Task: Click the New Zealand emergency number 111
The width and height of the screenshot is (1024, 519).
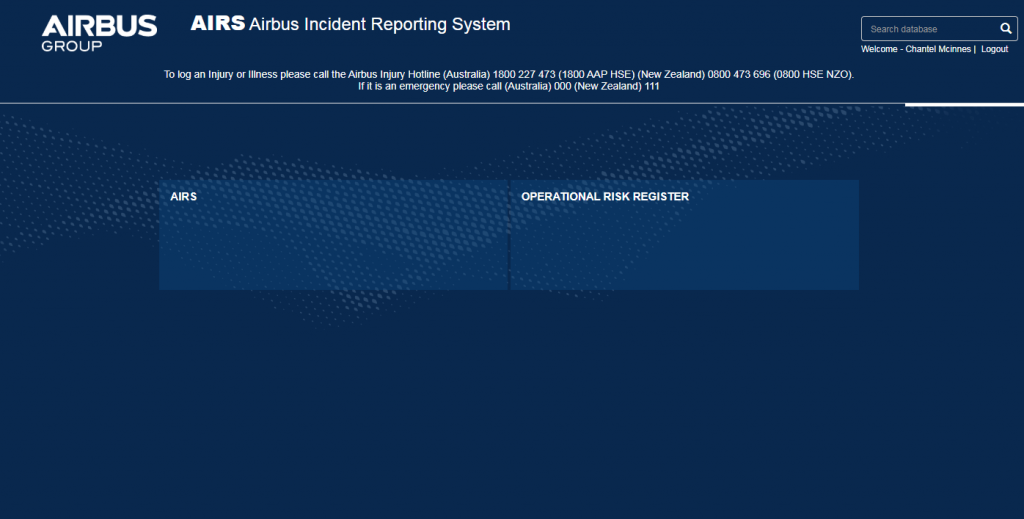Action: coord(651,86)
